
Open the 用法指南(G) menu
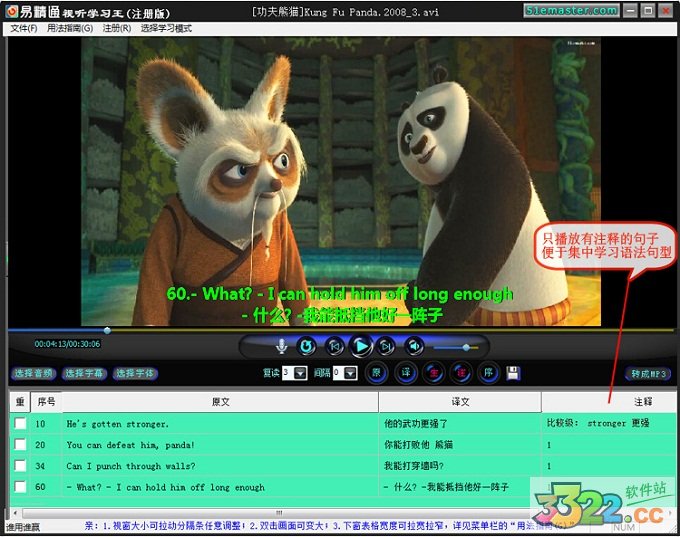(70, 29)
